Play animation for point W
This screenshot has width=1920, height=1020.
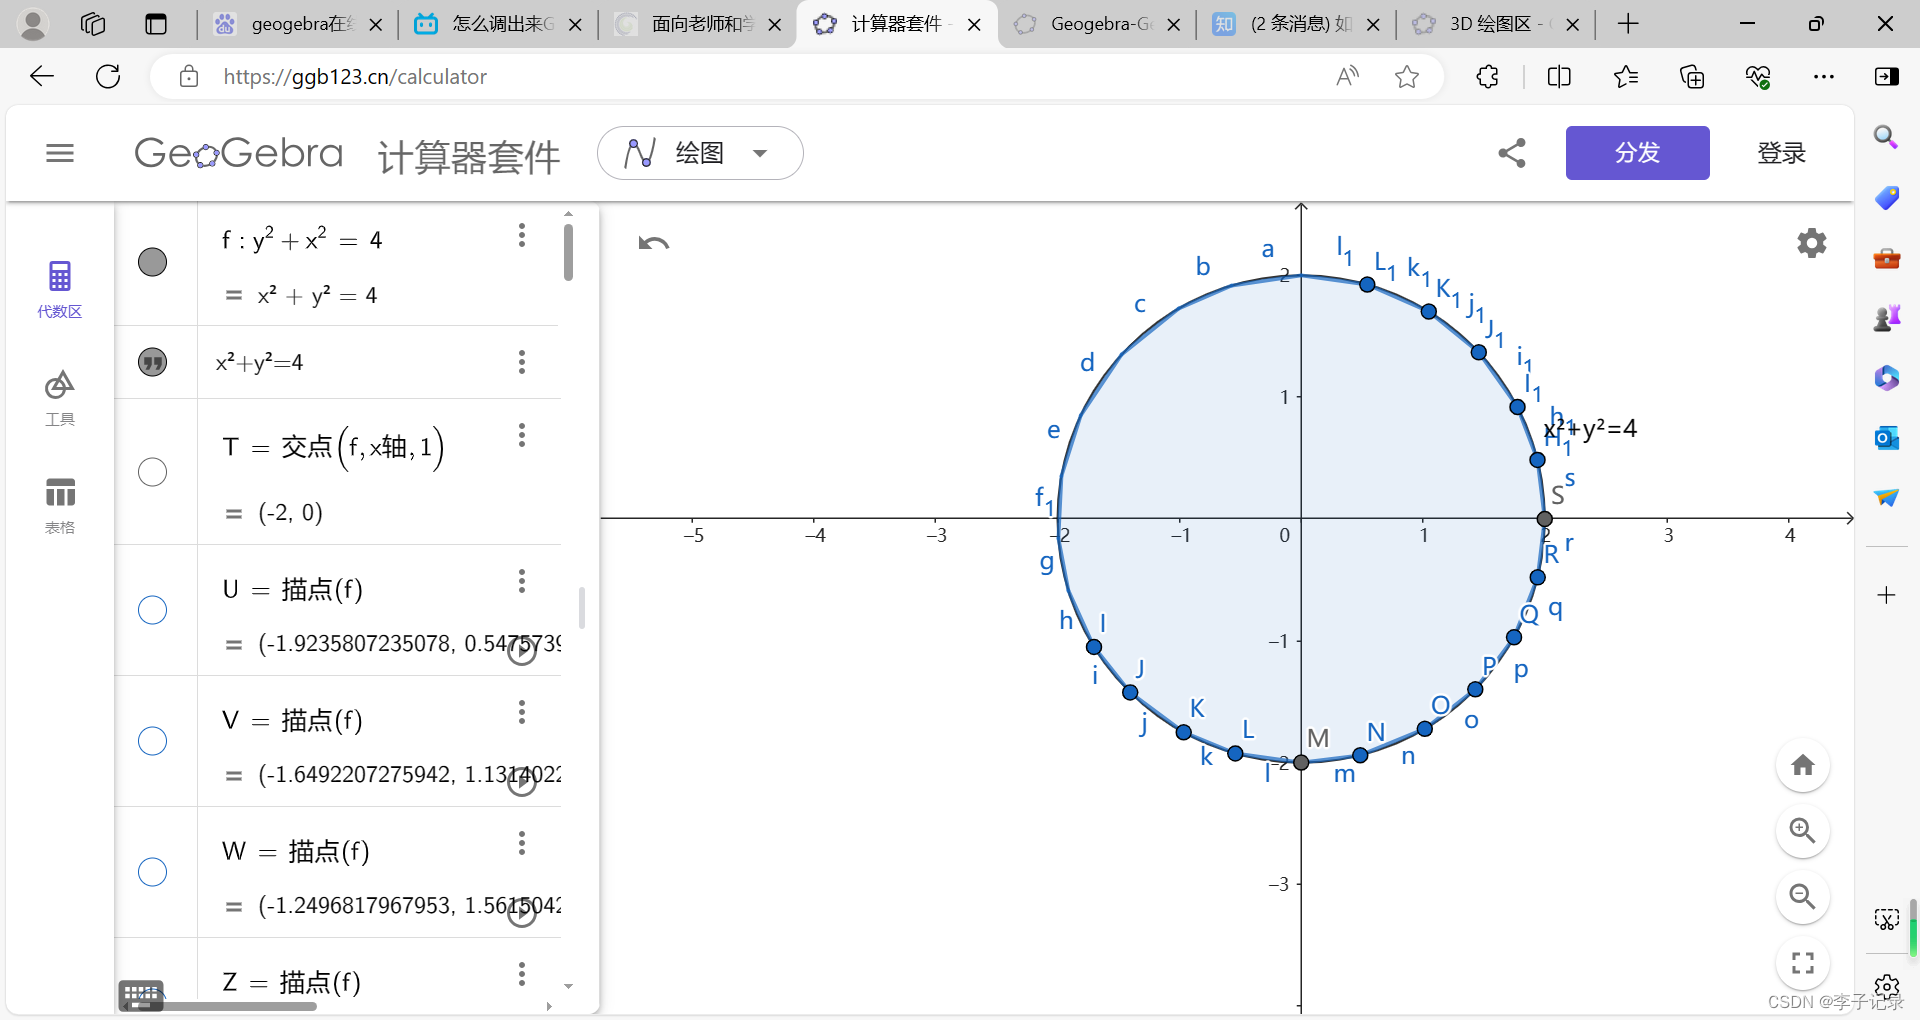click(522, 912)
